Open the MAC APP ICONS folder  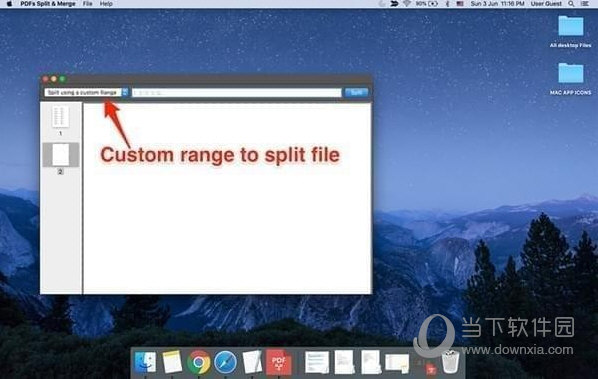pyautogui.click(x=571, y=79)
